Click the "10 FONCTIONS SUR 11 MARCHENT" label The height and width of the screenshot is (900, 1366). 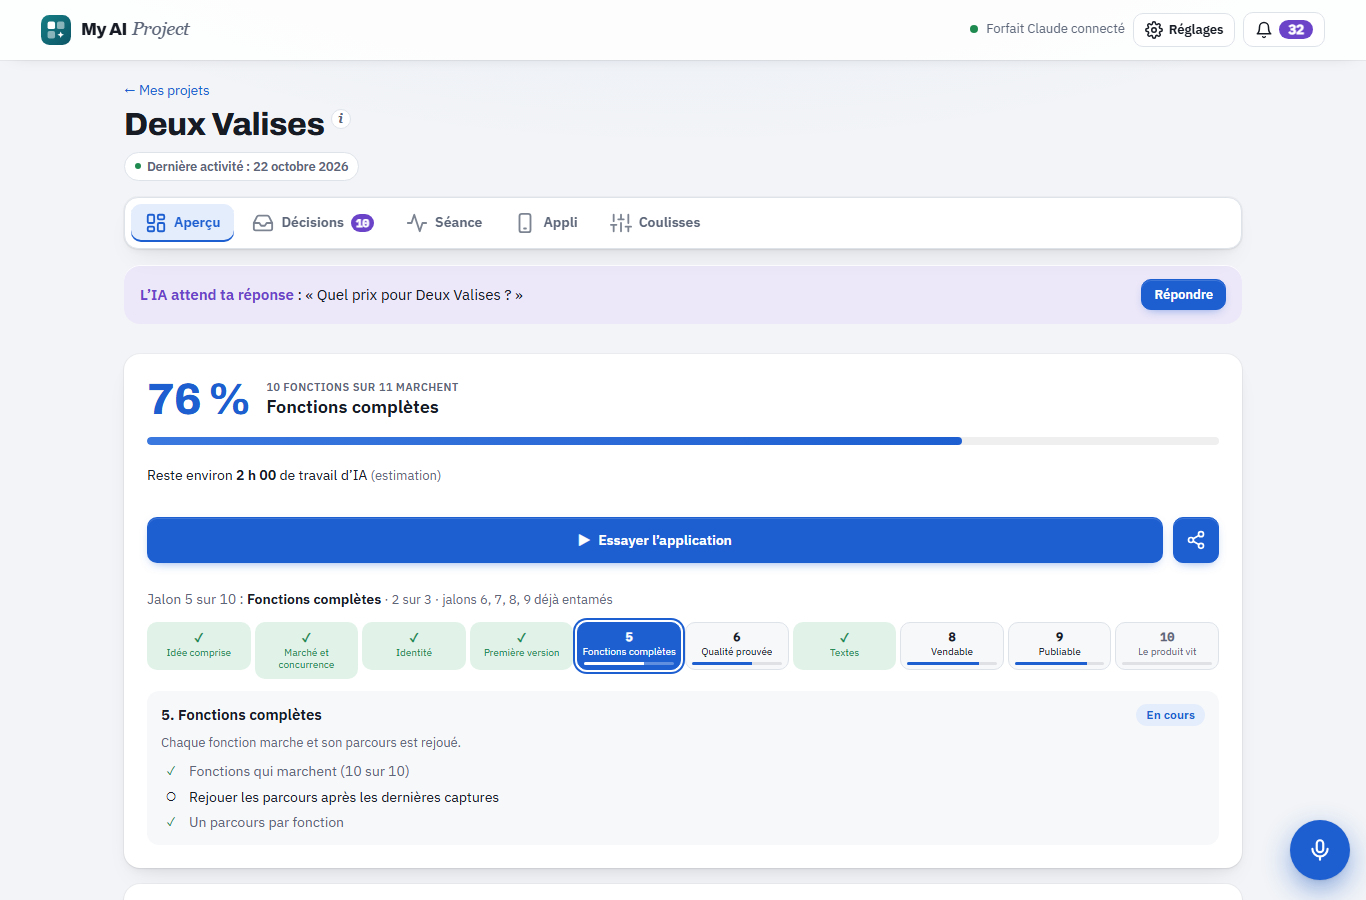[362, 387]
